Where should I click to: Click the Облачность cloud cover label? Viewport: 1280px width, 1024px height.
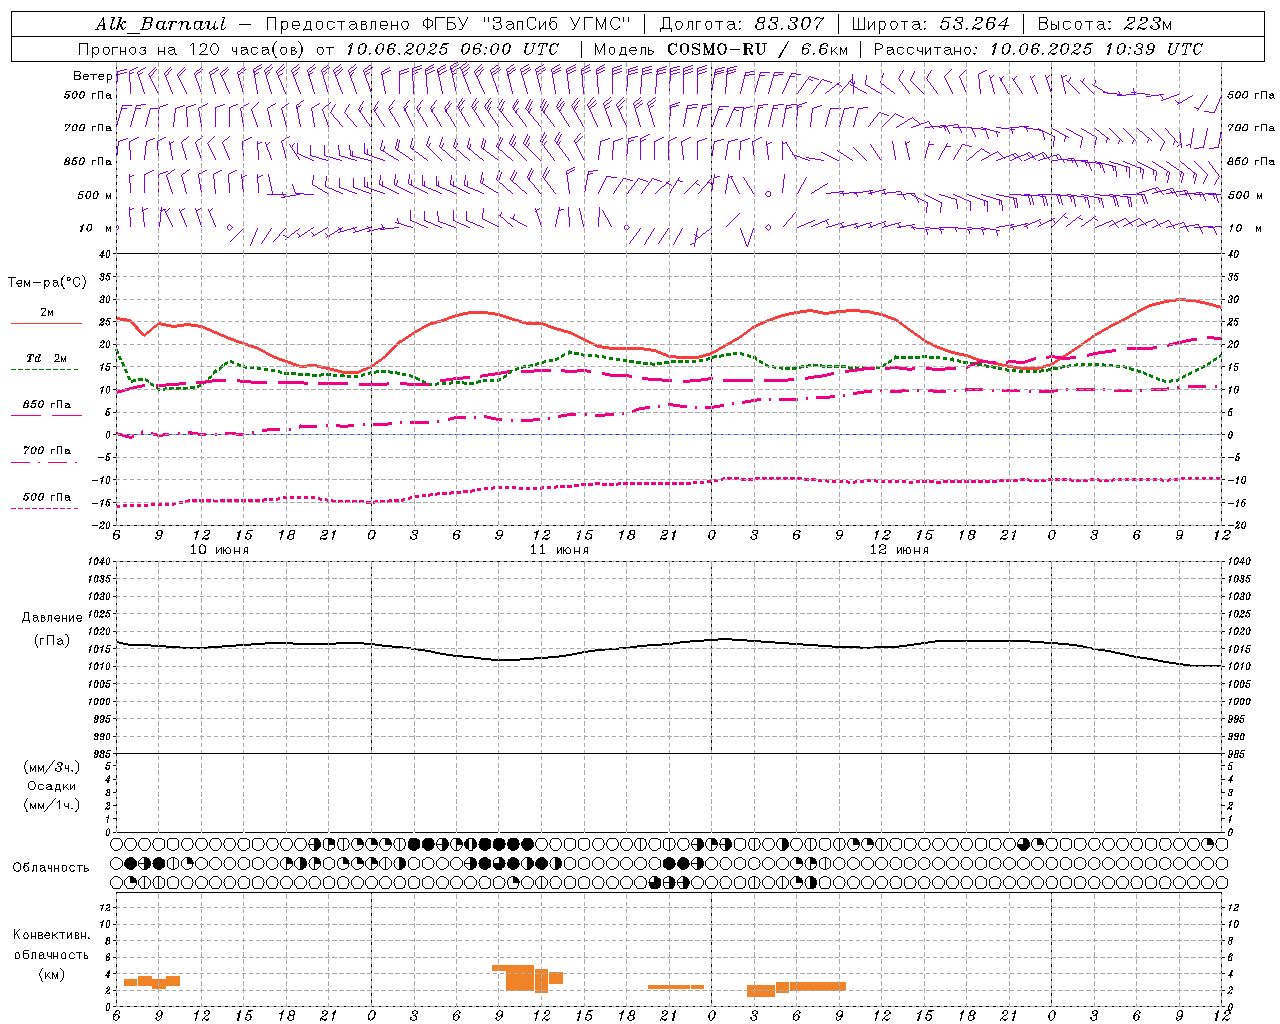pos(51,868)
